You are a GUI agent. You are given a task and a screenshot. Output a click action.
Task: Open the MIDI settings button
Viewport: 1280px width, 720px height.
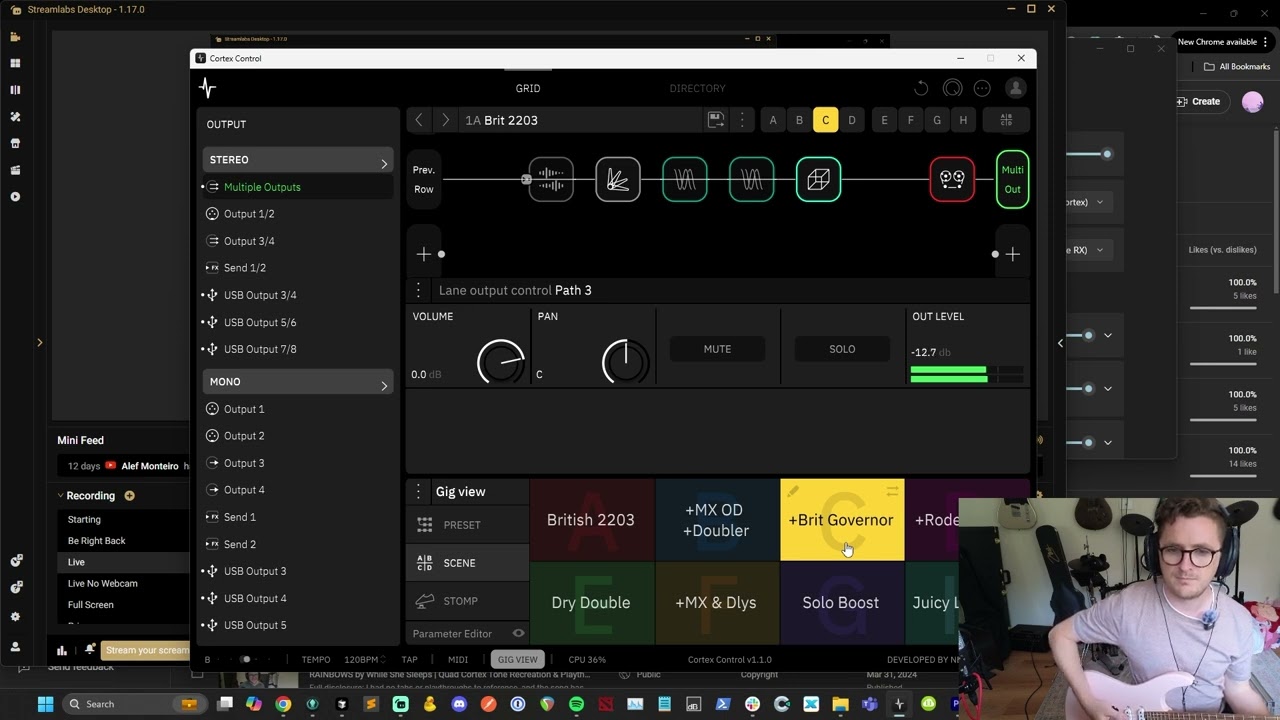[x=458, y=660]
